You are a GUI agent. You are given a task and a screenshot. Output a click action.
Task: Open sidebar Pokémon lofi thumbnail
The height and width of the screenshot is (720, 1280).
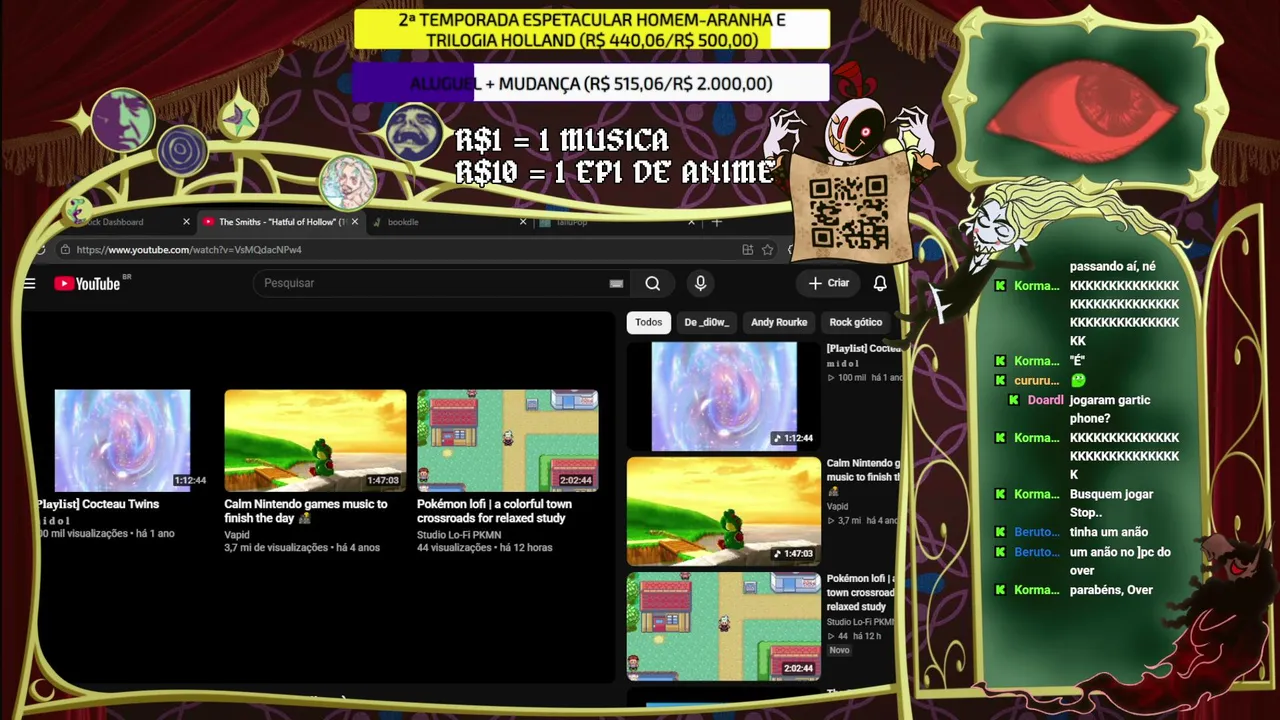click(x=724, y=627)
